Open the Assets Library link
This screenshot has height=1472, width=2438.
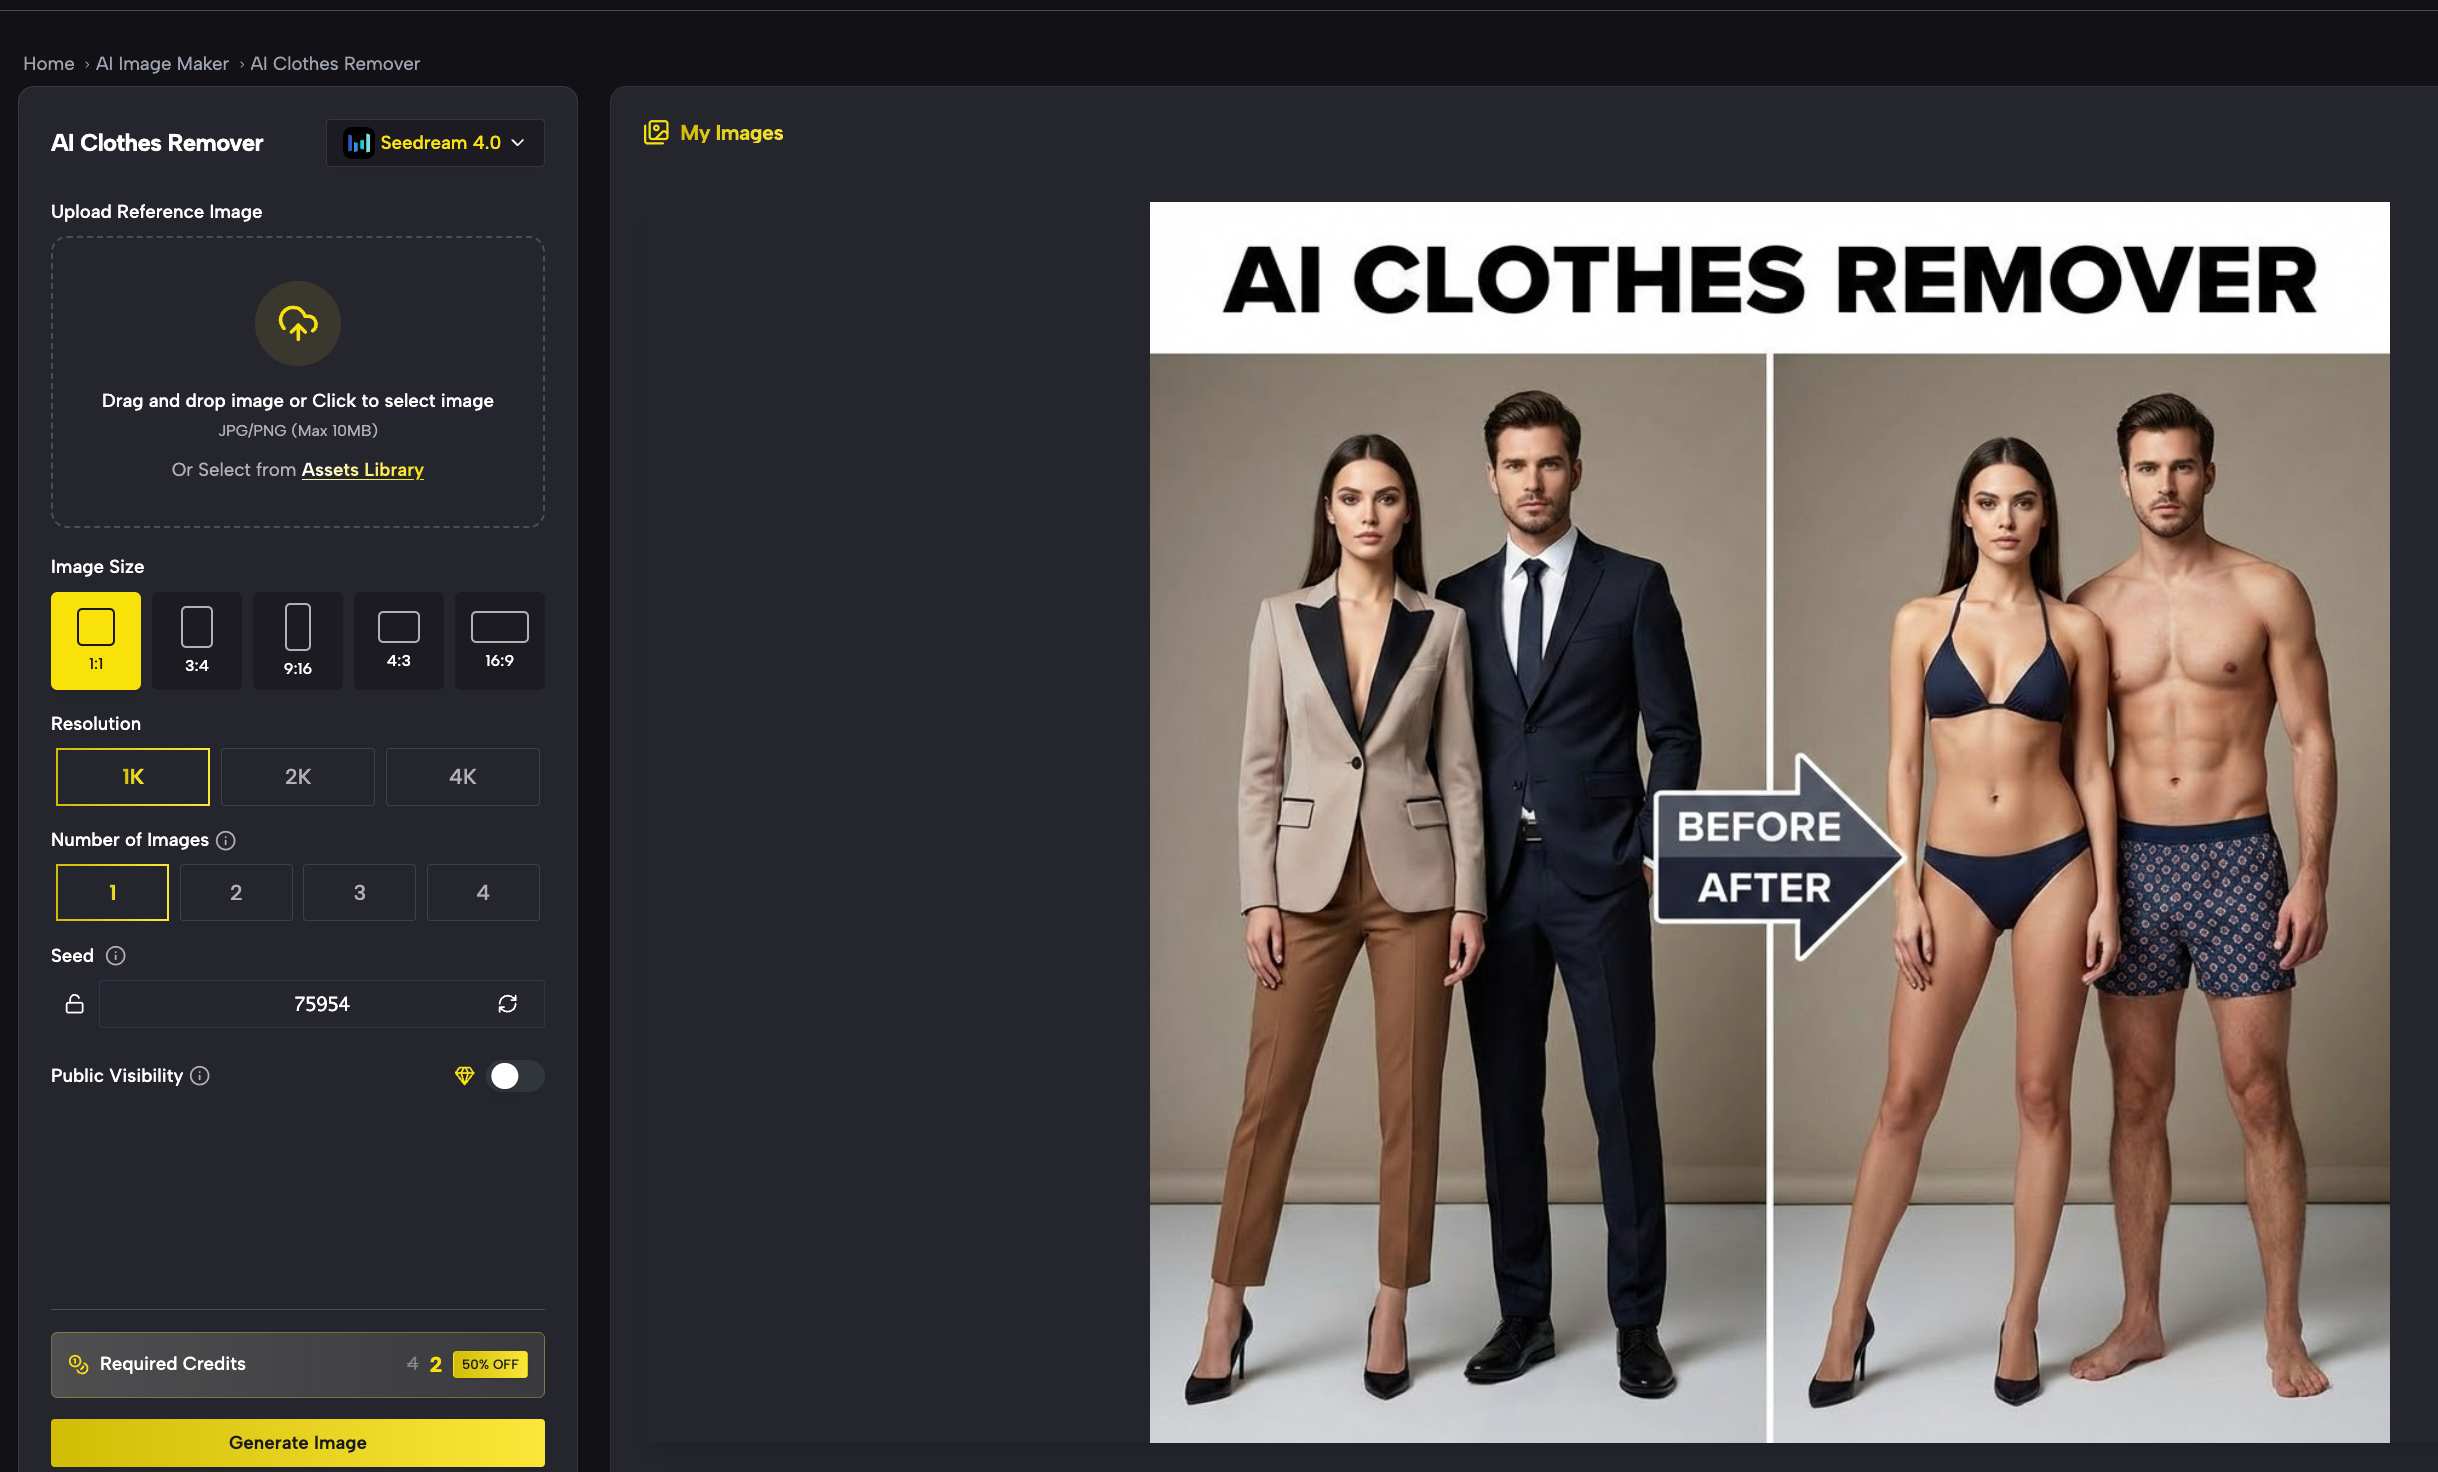362,469
